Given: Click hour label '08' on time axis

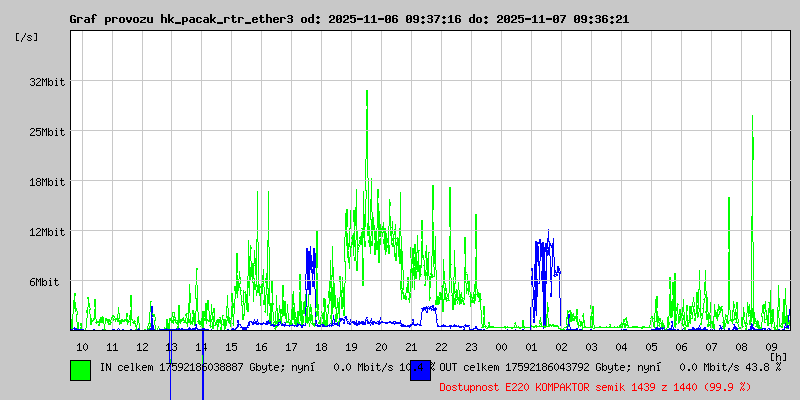Looking at the screenshot, I should 741,347.
